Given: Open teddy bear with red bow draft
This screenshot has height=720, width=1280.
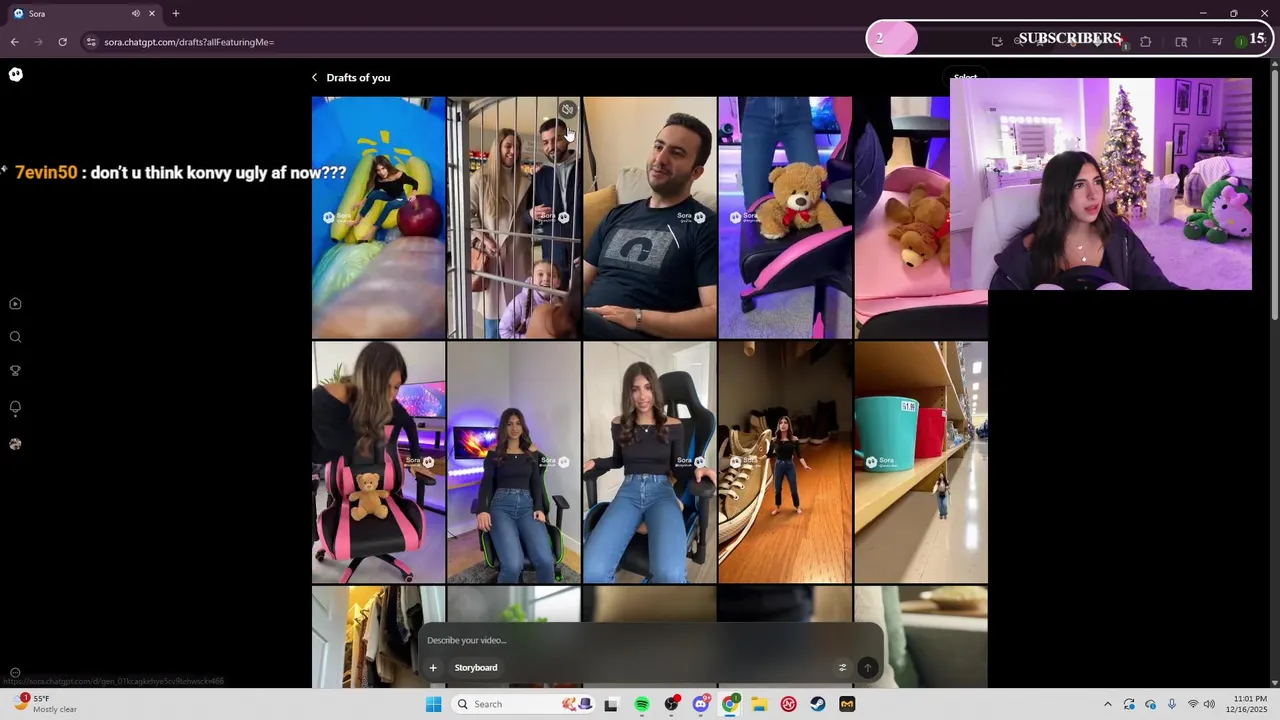Looking at the screenshot, I should tap(785, 217).
